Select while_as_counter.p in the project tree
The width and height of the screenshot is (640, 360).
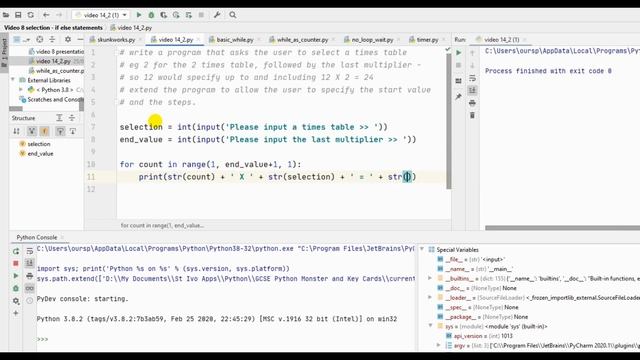[x=56, y=71]
